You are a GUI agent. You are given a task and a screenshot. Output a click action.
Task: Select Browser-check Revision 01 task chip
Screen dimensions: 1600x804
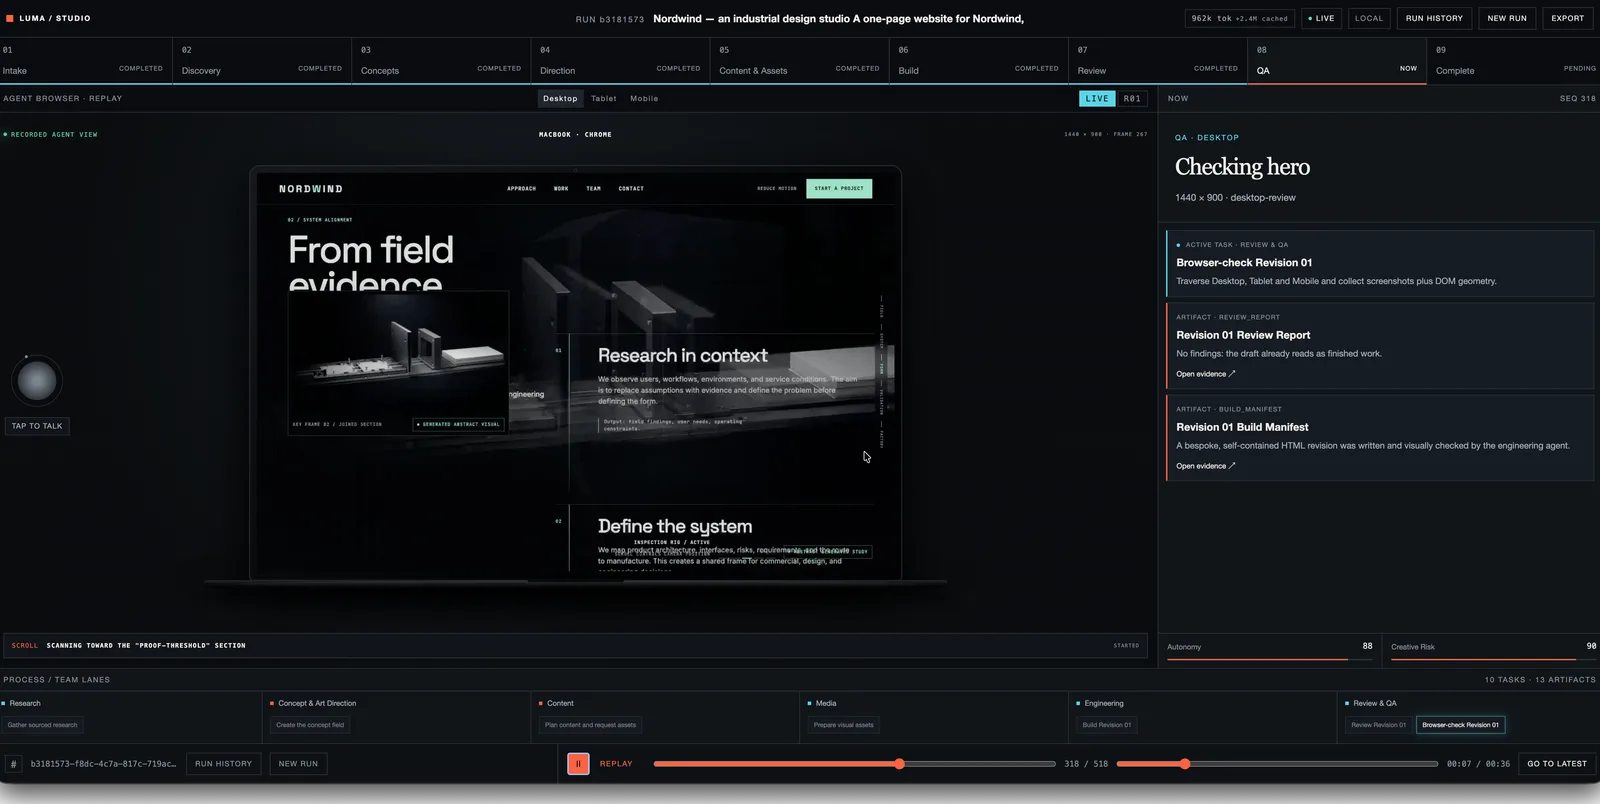click(x=1460, y=725)
